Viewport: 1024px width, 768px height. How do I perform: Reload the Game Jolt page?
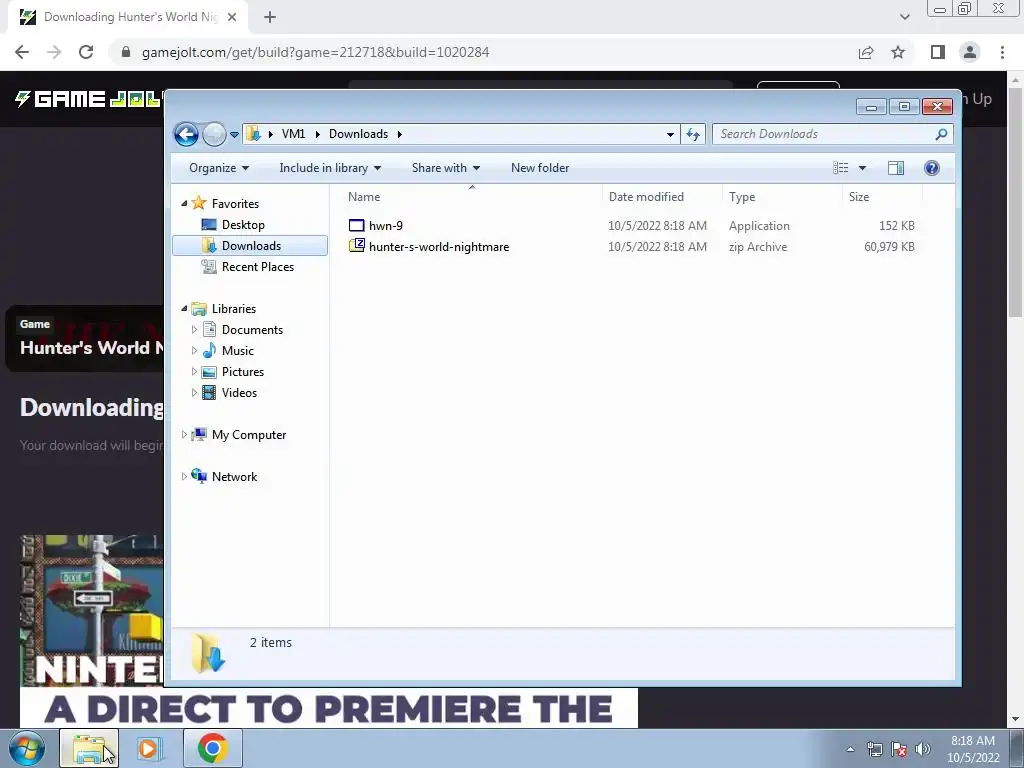pyautogui.click(x=86, y=52)
